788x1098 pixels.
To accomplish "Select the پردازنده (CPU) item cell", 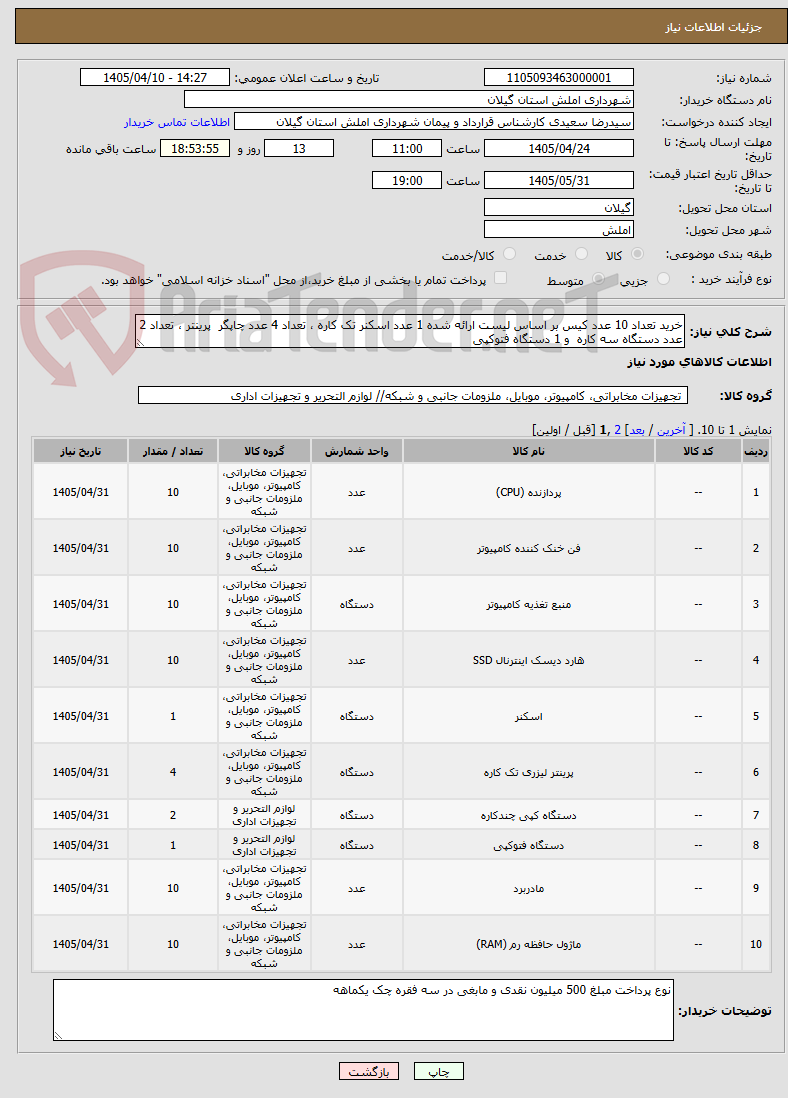I will [x=529, y=492].
